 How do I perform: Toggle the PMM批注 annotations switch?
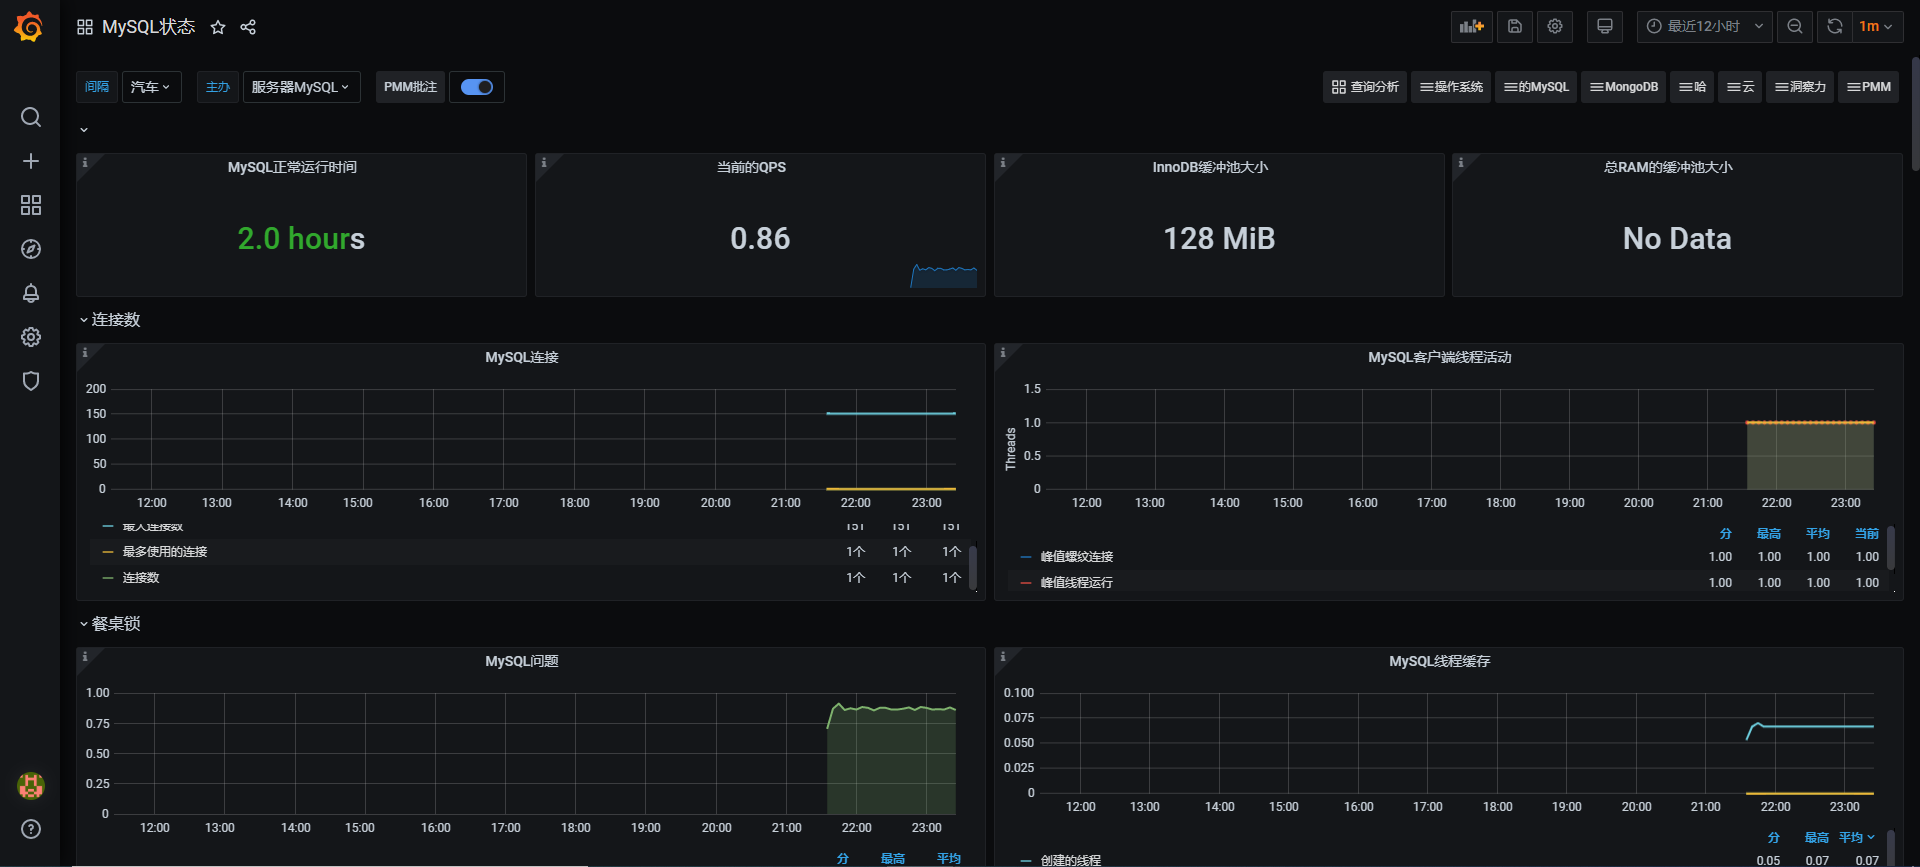[x=477, y=87]
